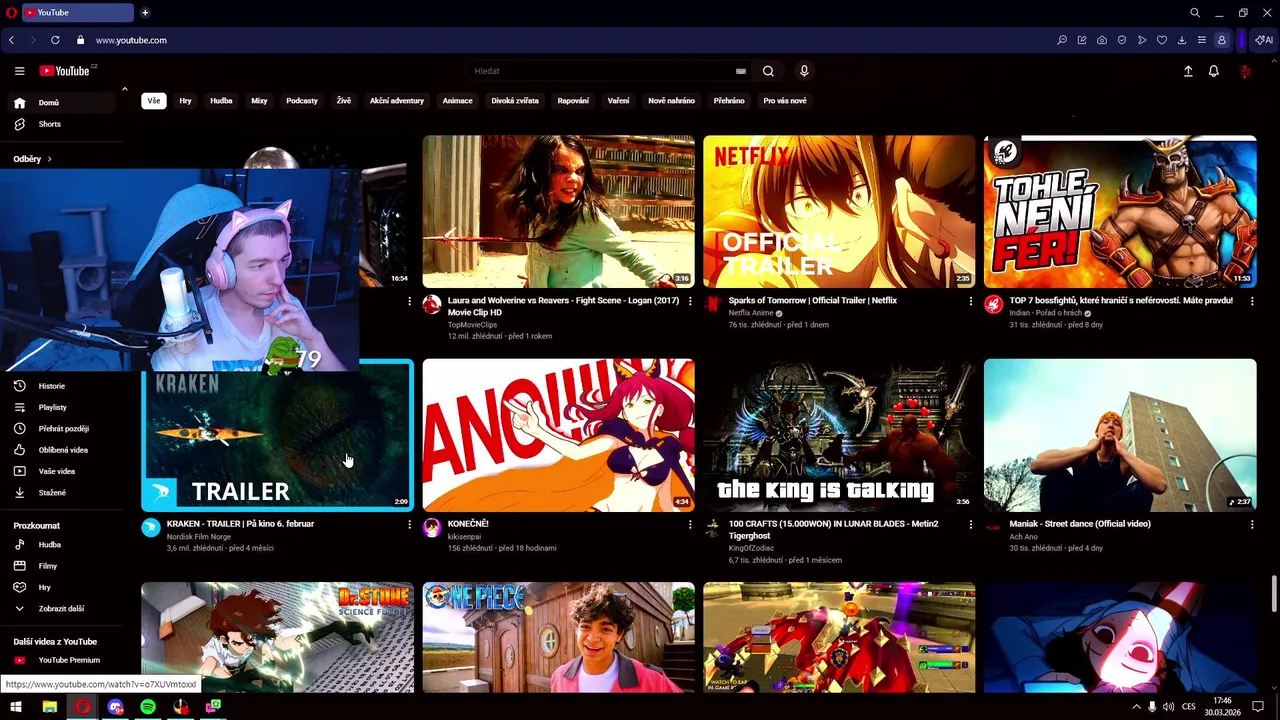This screenshot has width=1280, height=720.
Task: Open options menu for 100 CRAFTS video
Action: pyautogui.click(x=970, y=524)
